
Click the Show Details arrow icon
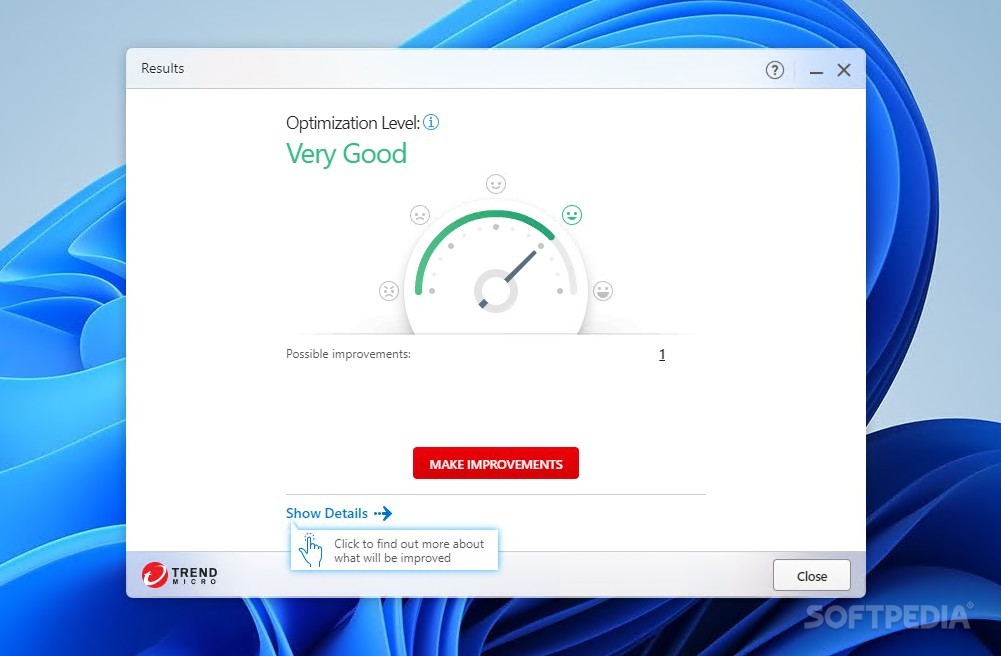pyautogui.click(x=383, y=513)
